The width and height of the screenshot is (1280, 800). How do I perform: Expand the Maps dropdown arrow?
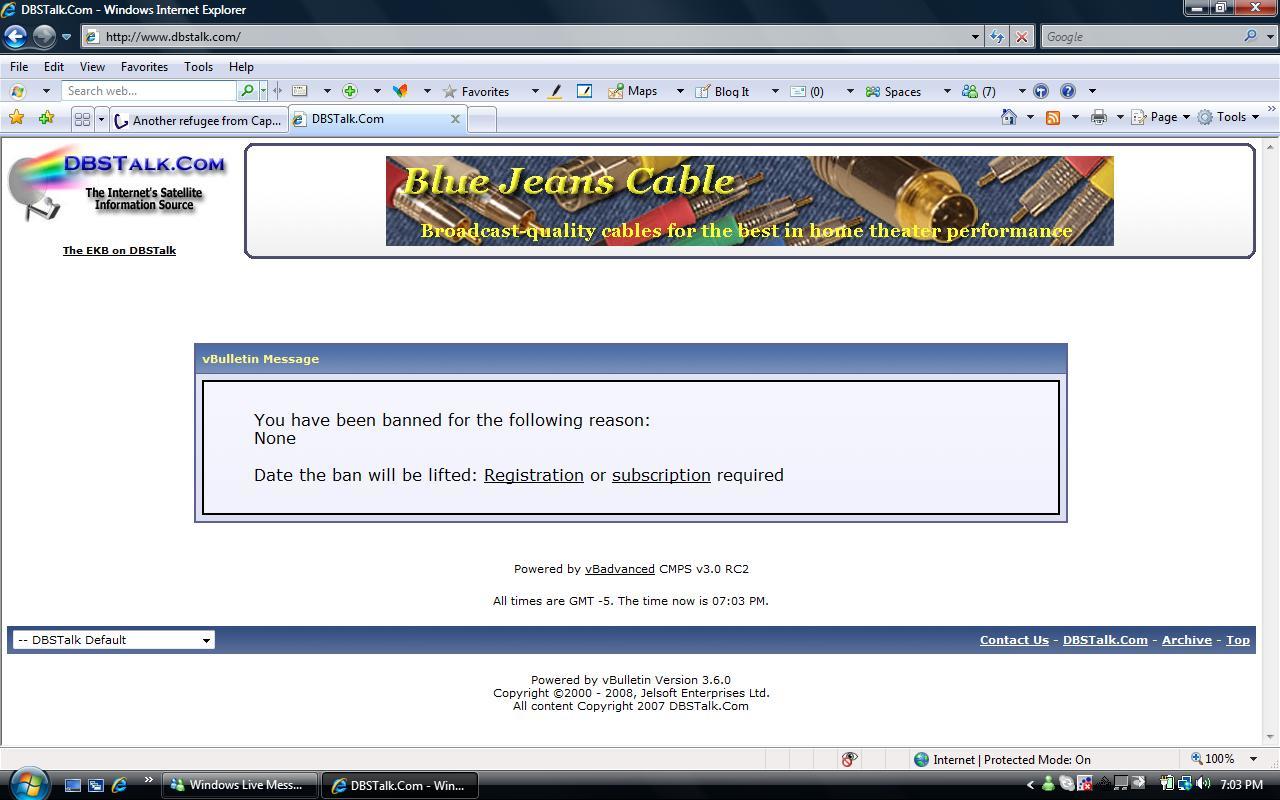point(680,91)
